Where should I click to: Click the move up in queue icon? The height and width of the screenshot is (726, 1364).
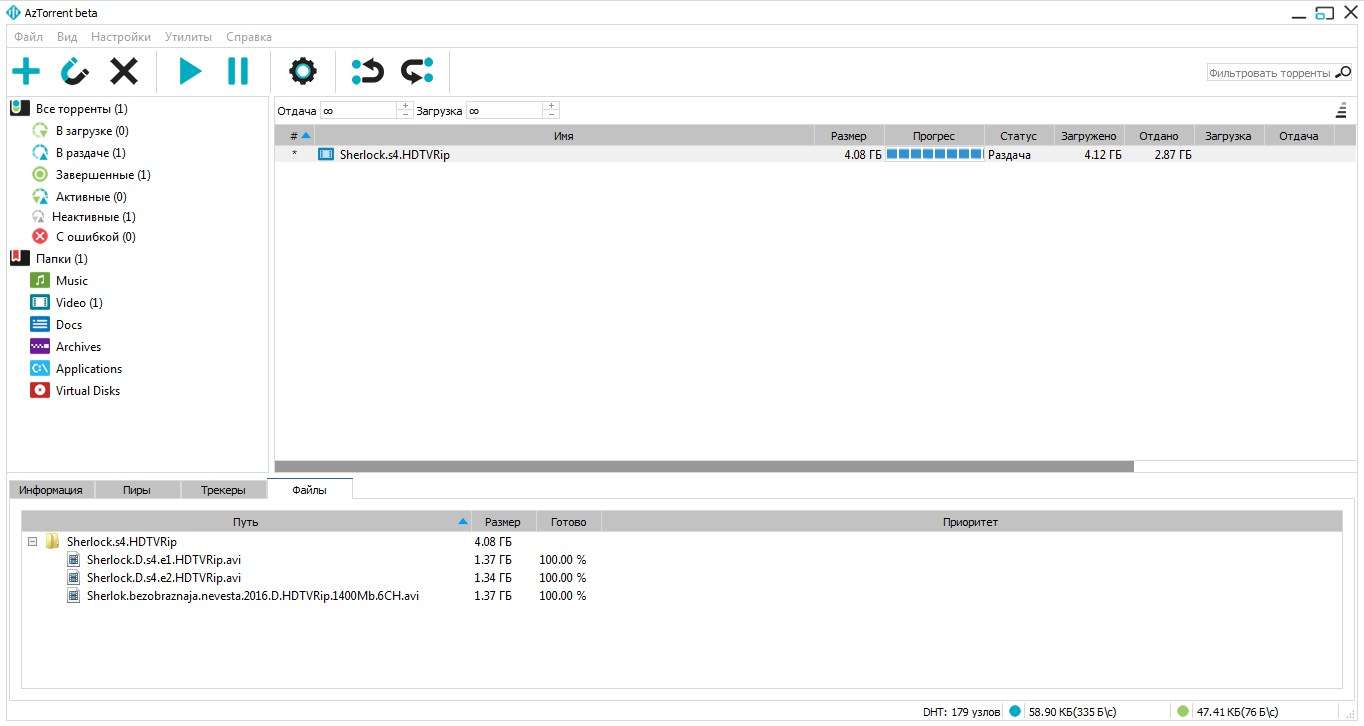point(368,71)
